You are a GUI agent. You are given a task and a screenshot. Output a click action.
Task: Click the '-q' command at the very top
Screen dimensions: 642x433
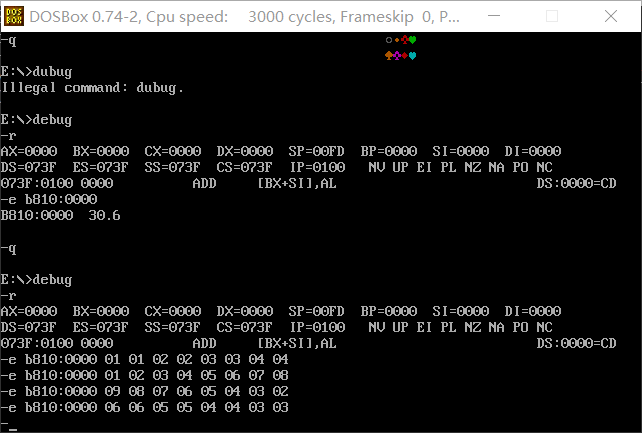coord(9,41)
